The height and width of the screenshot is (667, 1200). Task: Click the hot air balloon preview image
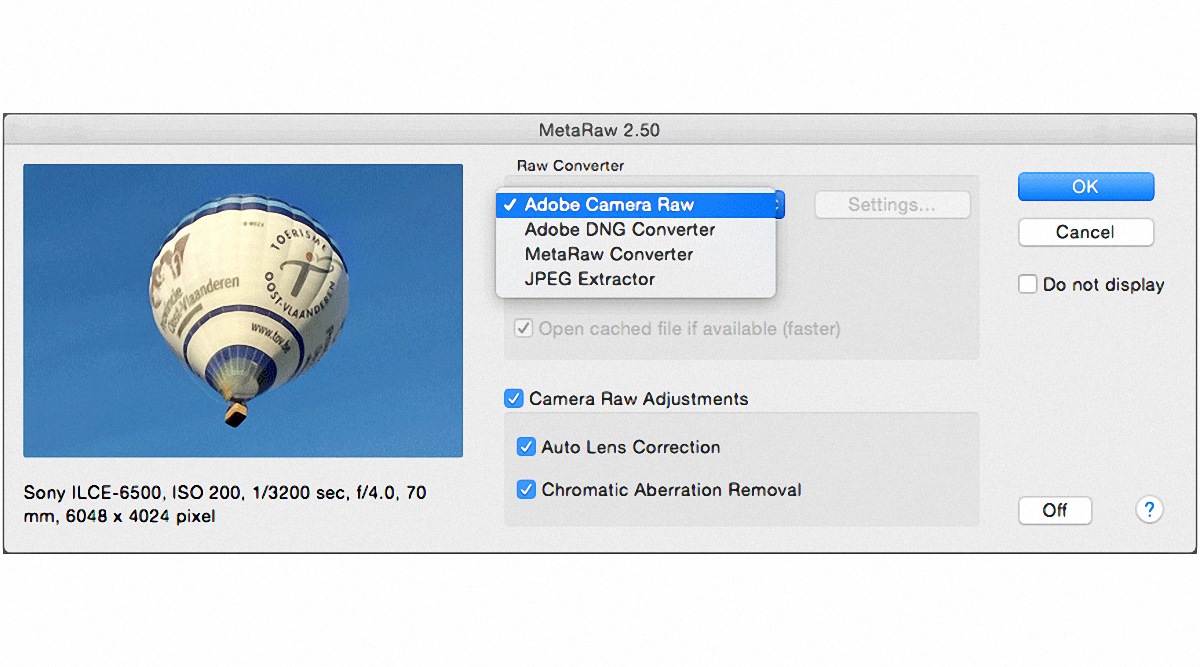coord(243,310)
